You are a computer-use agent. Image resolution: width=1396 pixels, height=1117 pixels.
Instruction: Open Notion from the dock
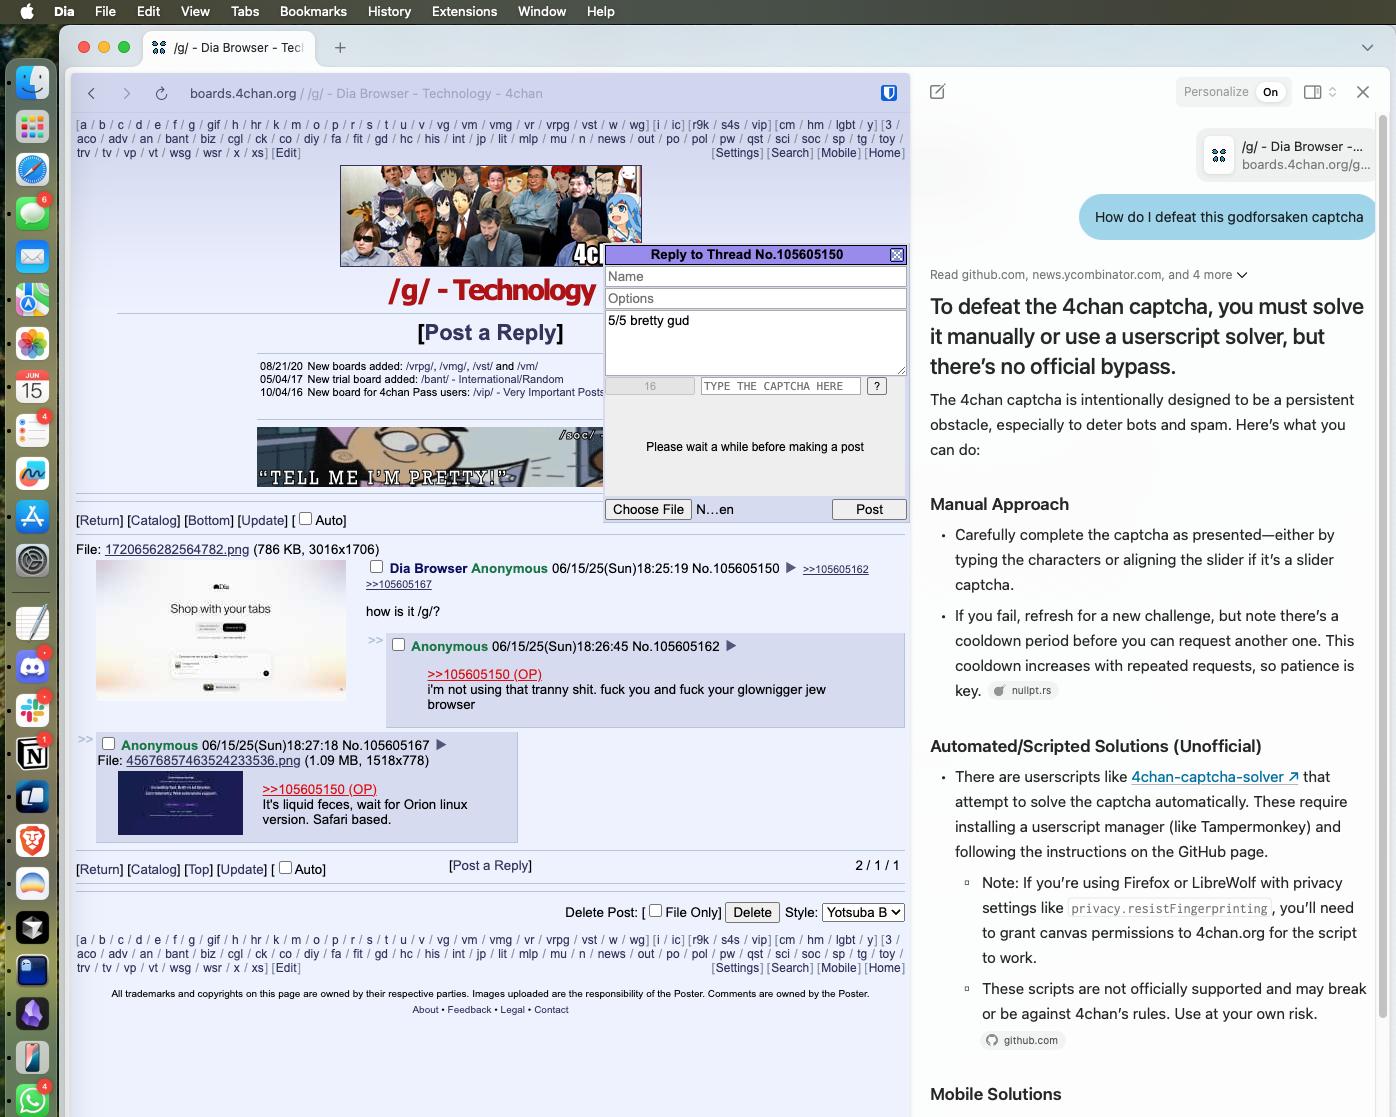pos(32,754)
